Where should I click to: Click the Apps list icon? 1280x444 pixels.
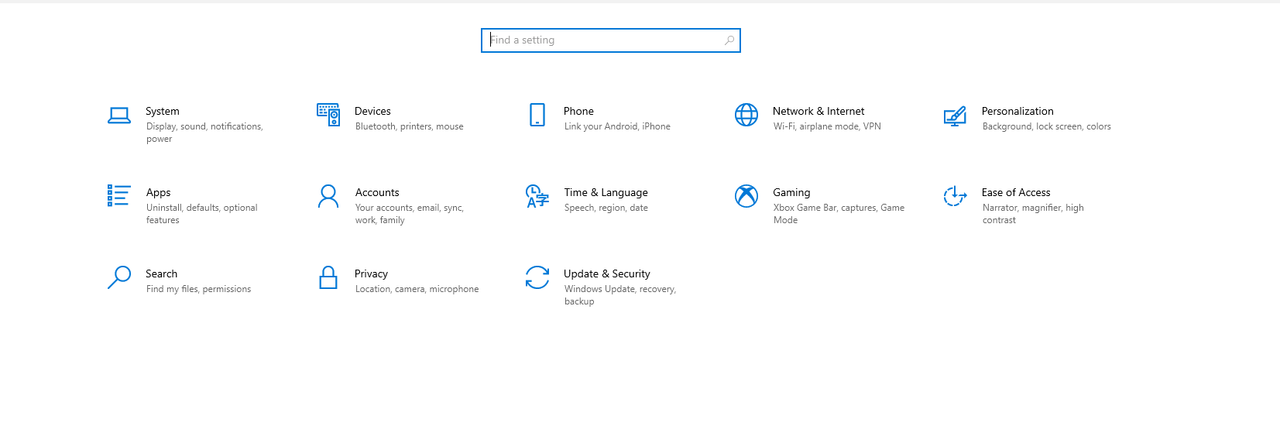pyautogui.click(x=119, y=196)
